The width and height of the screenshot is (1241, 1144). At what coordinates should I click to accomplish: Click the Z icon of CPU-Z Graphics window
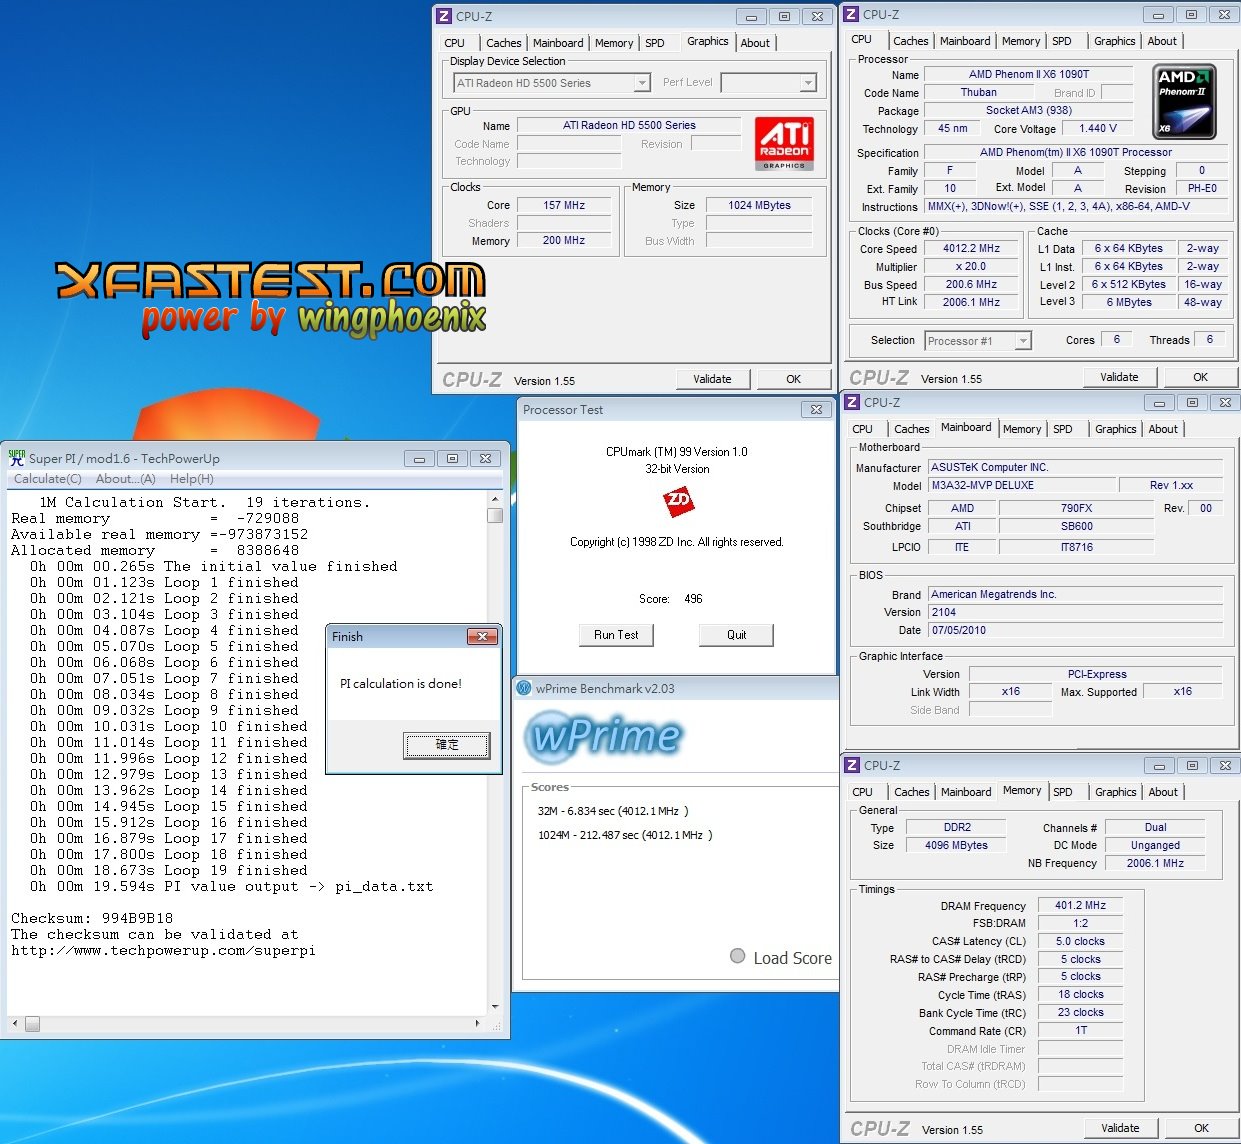click(x=444, y=16)
